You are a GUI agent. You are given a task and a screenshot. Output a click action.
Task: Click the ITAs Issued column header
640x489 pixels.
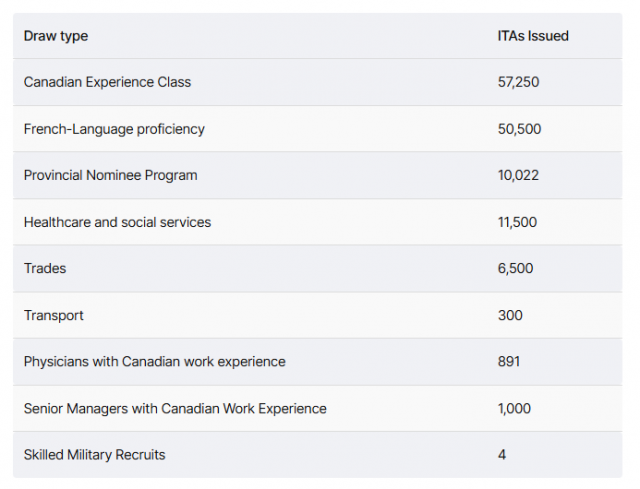tap(533, 36)
